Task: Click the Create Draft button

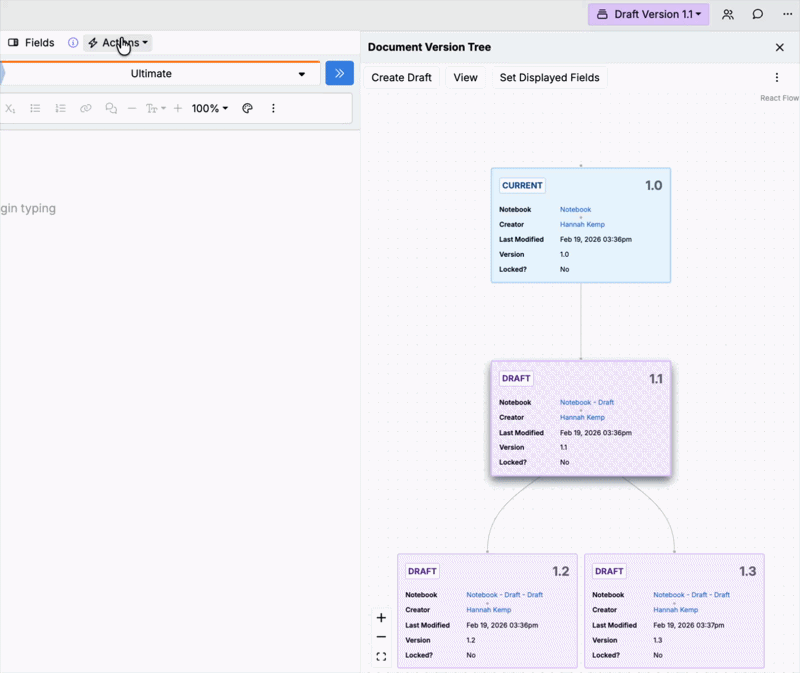Action: (401, 78)
